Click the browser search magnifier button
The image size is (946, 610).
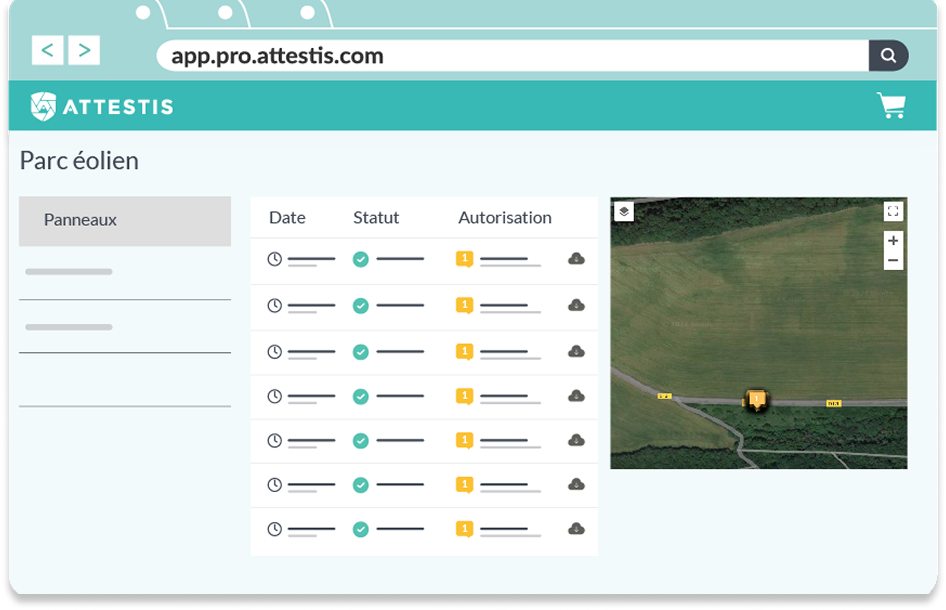coord(888,55)
